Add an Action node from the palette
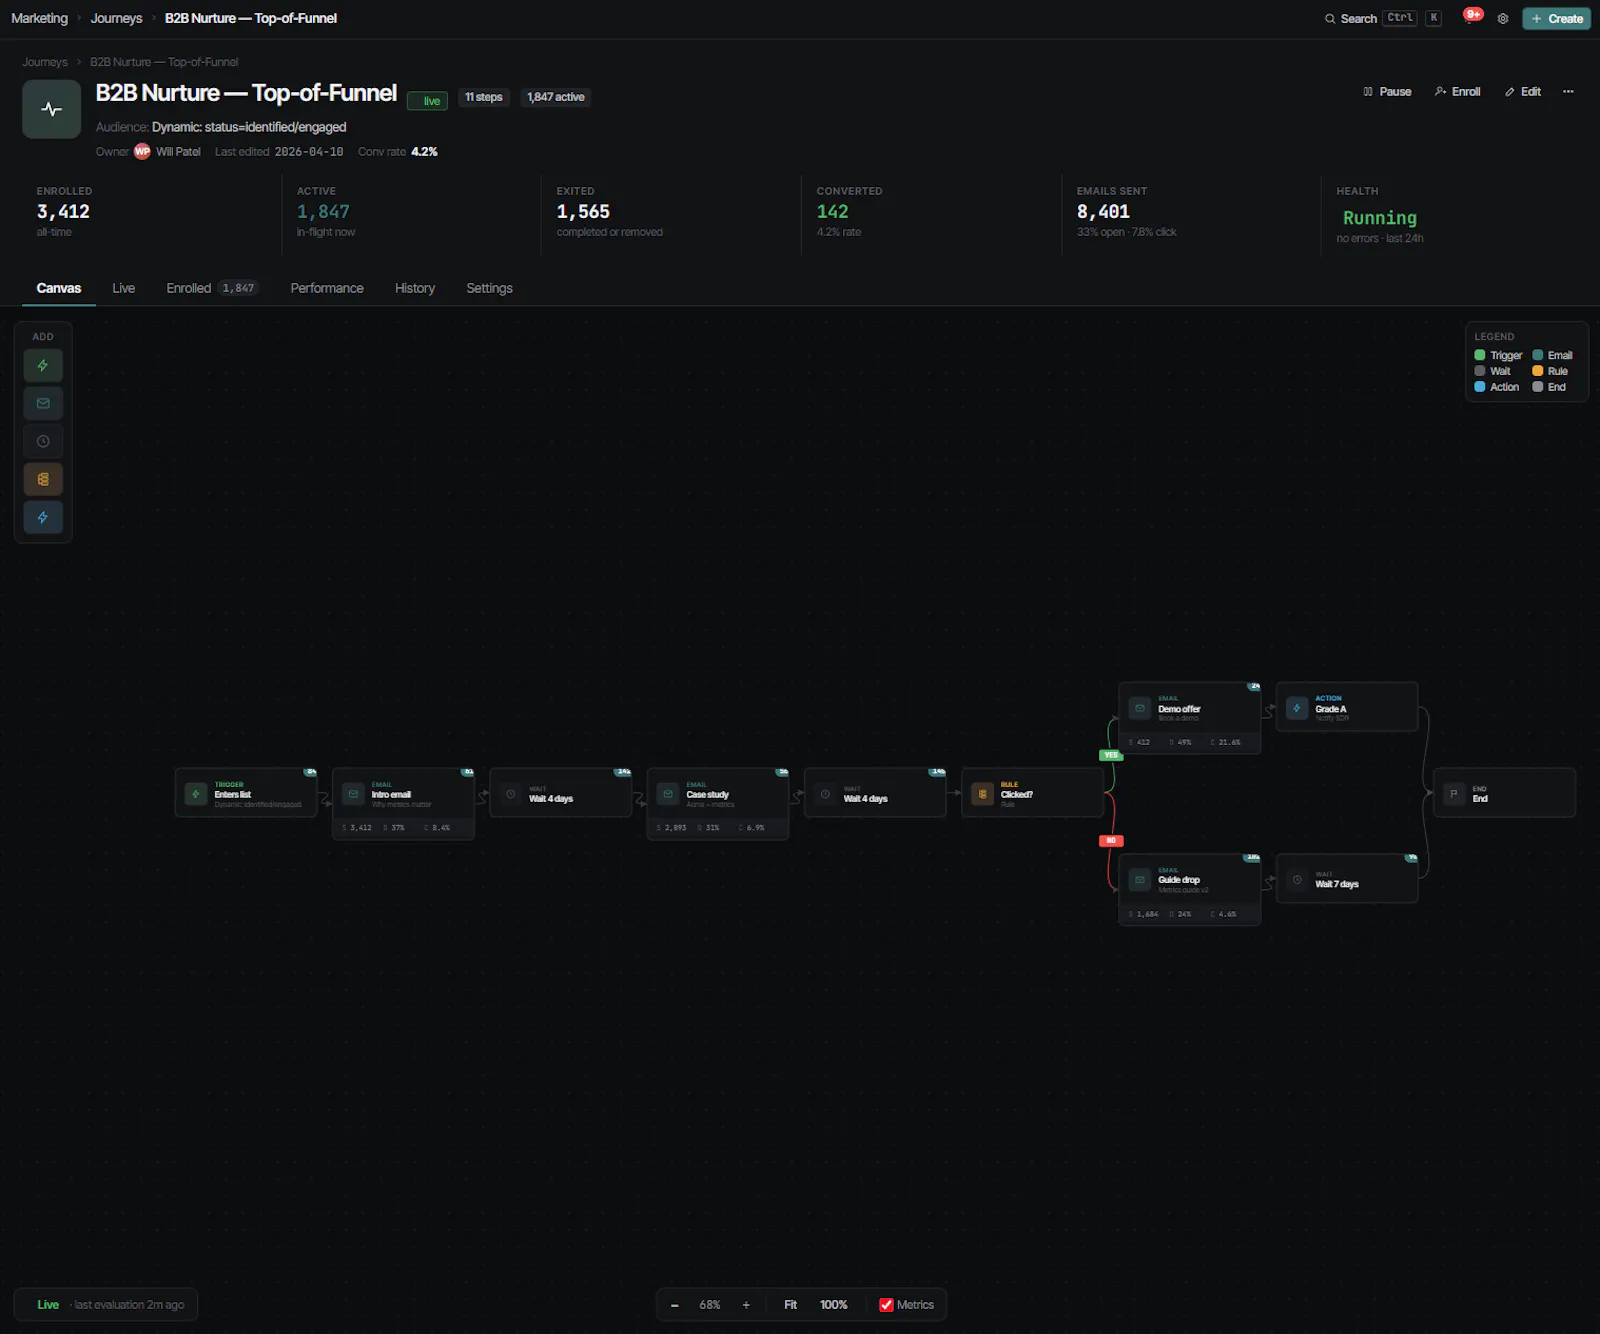The height and width of the screenshot is (1334, 1600). [x=43, y=518]
